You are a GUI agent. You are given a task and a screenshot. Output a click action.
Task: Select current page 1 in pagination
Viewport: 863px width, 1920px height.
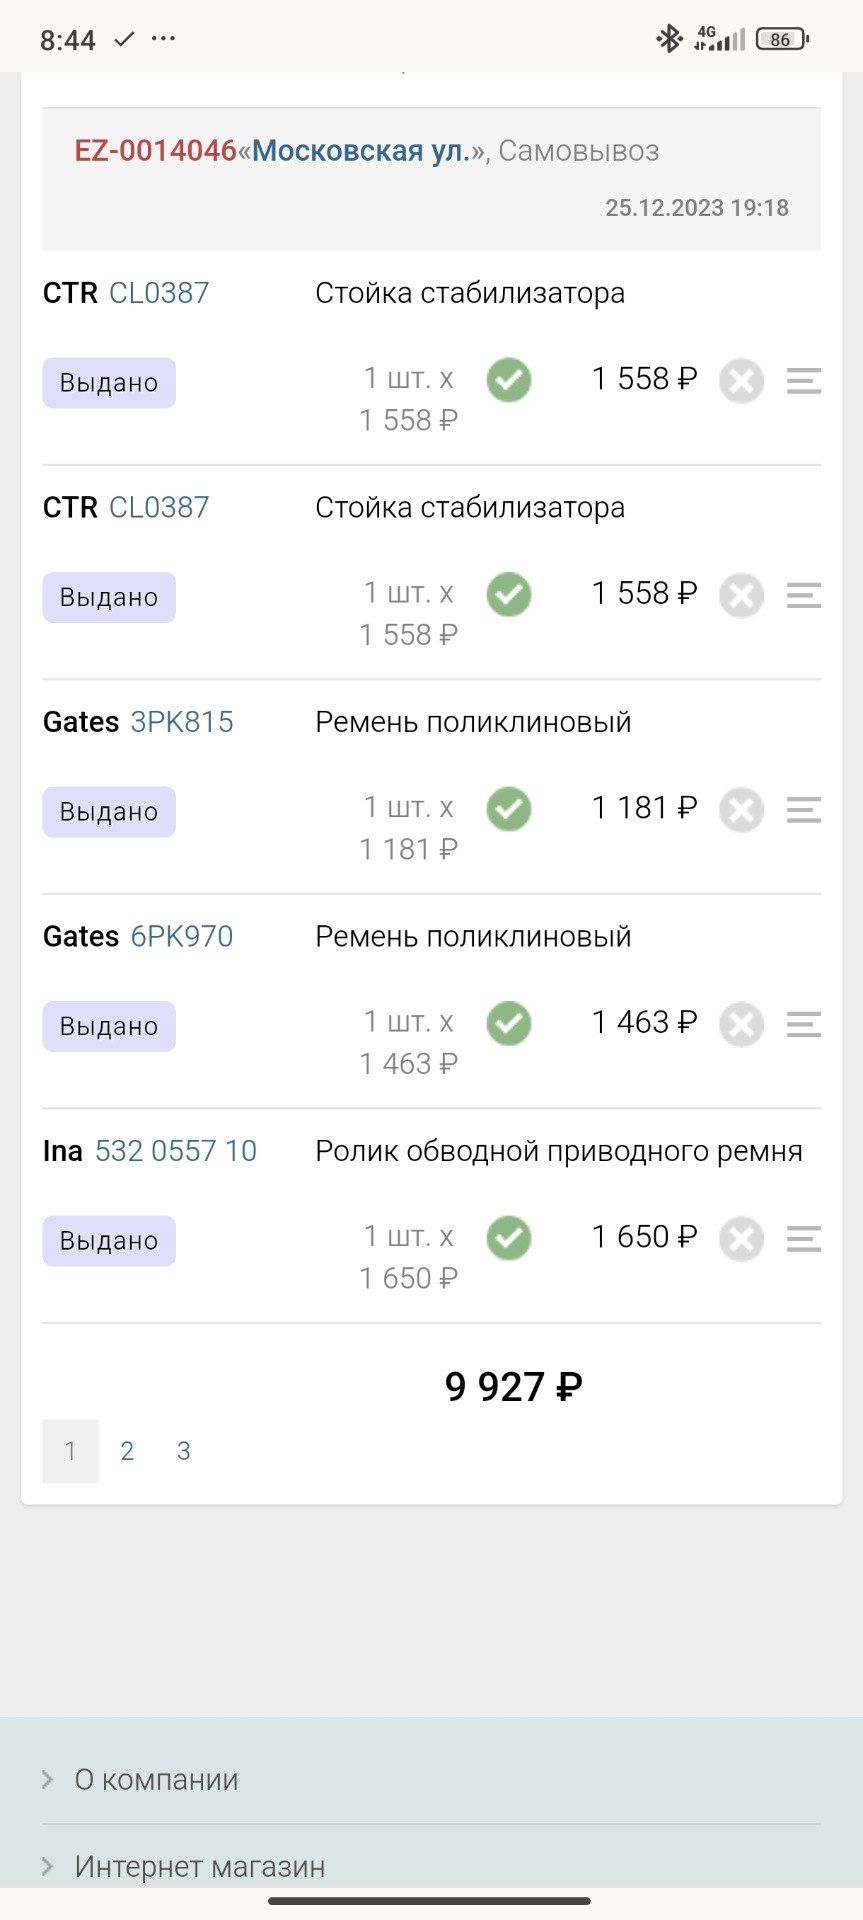tap(70, 1451)
